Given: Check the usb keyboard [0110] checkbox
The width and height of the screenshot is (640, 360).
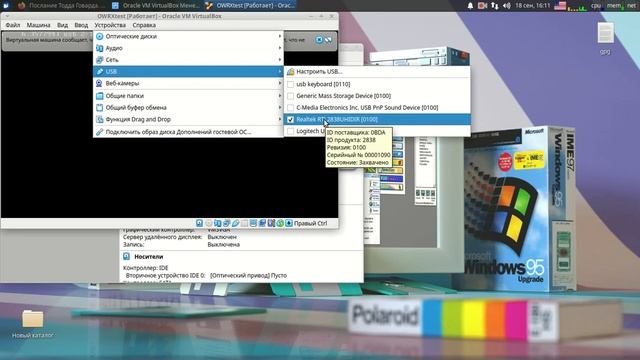Looking at the screenshot, I should click(x=290, y=84).
